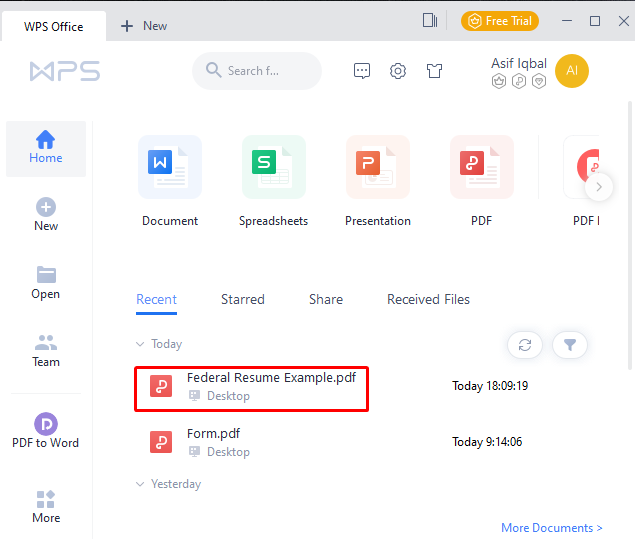Click the shield heart badge under Asif Iqbal
This screenshot has height=558, width=635.
[x=539, y=81]
